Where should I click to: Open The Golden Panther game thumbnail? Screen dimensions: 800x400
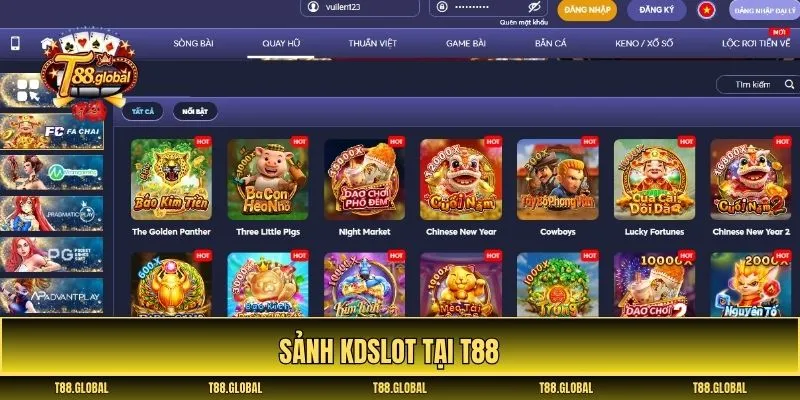click(x=171, y=180)
